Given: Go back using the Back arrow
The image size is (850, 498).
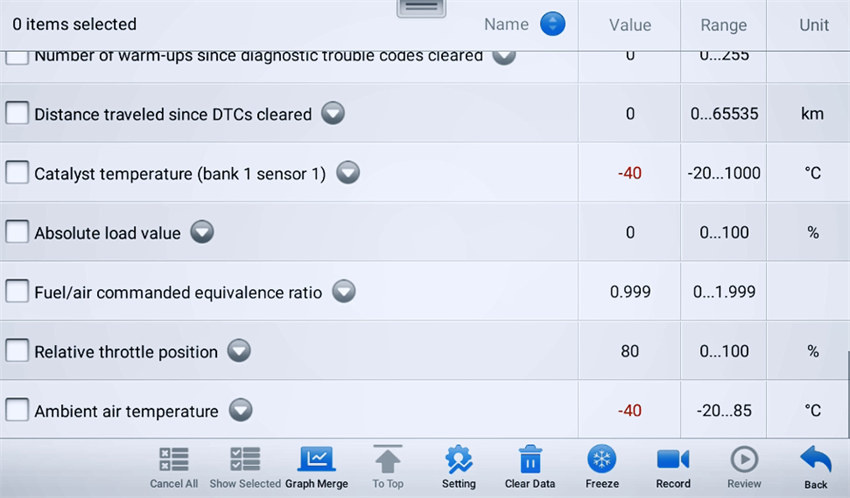Looking at the screenshot, I should 816,461.
